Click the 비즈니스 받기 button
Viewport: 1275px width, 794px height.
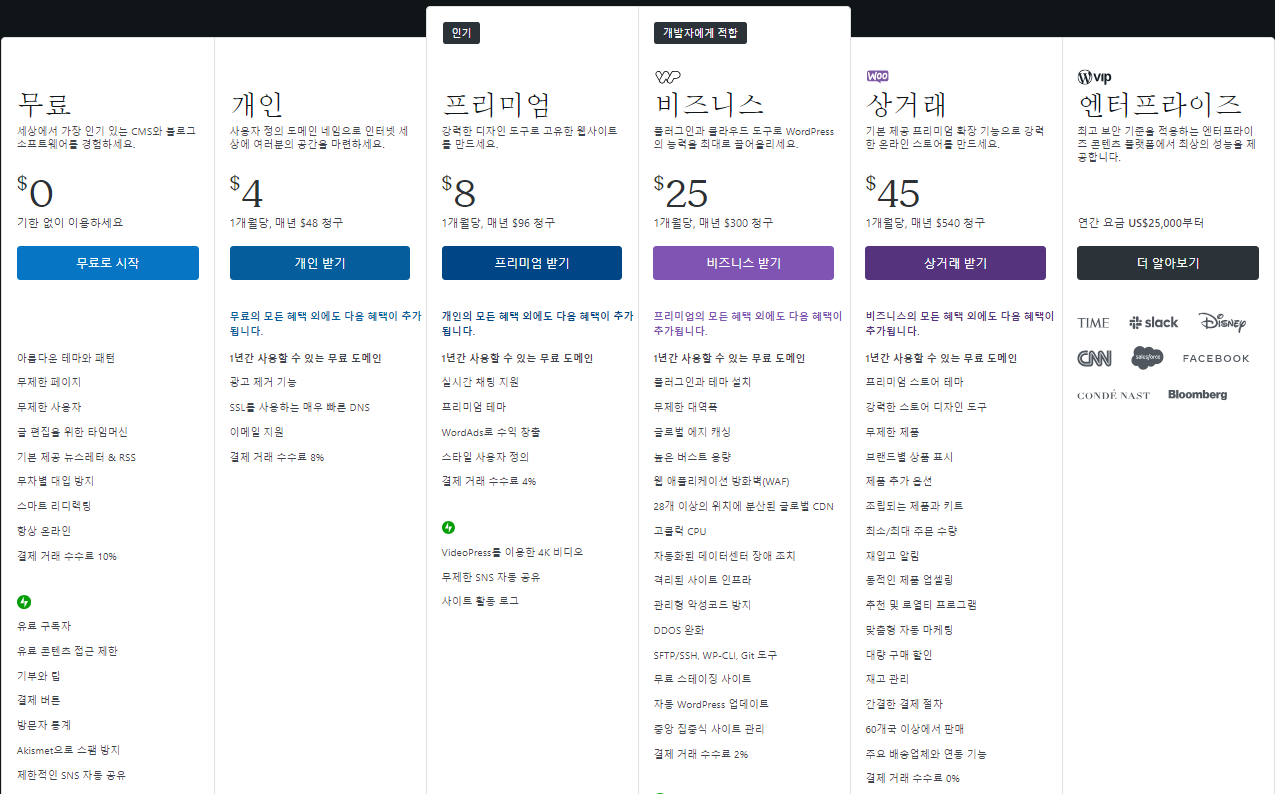(x=743, y=262)
